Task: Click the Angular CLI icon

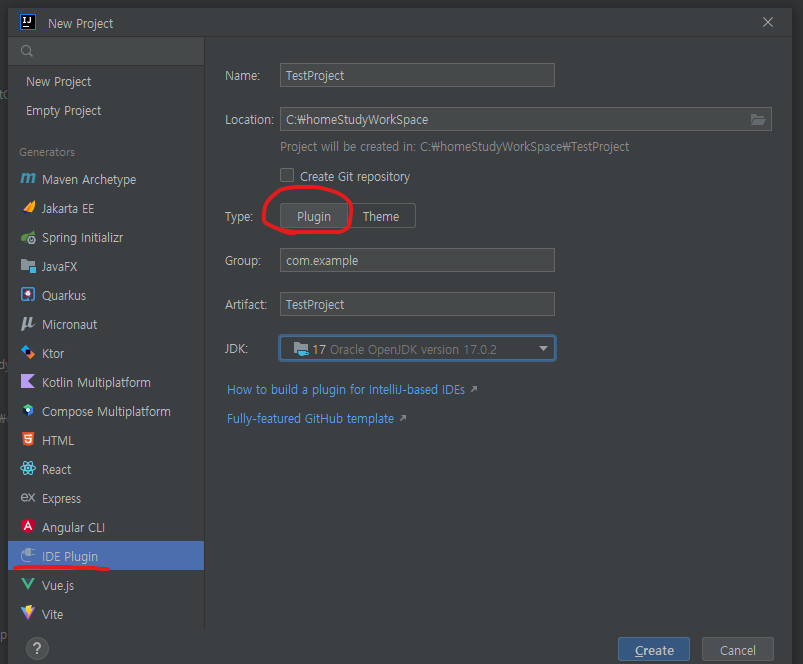Action: point(28,526)
